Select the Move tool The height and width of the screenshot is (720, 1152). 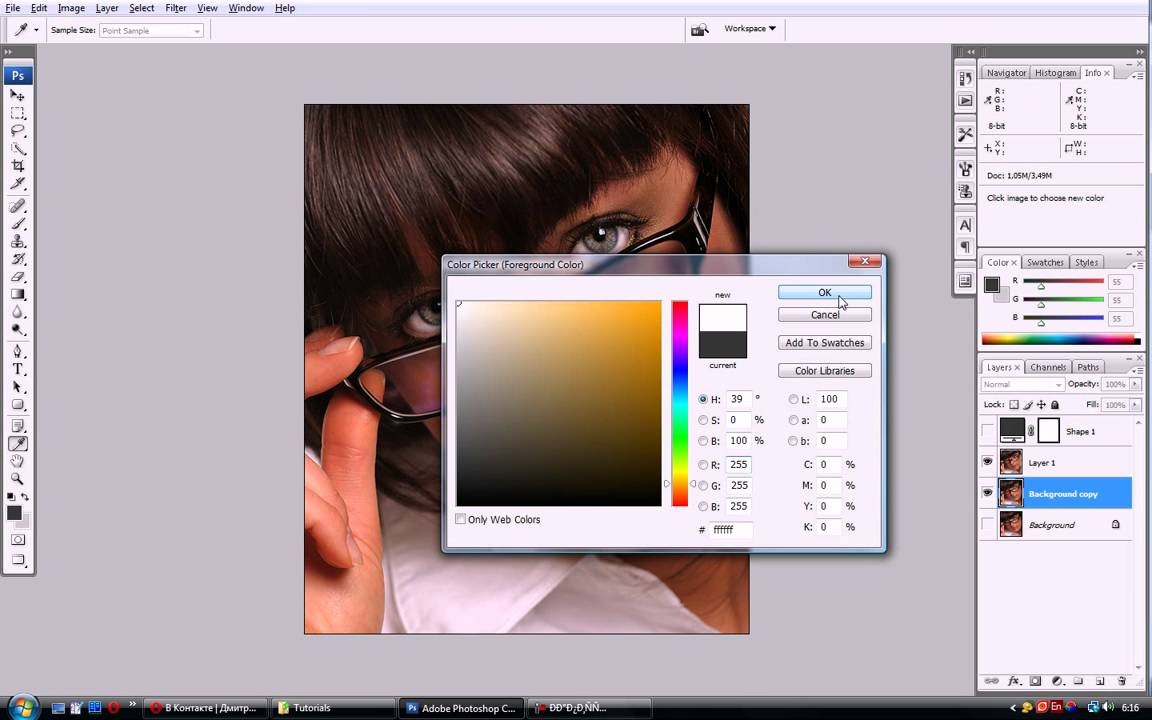(17, 95)
